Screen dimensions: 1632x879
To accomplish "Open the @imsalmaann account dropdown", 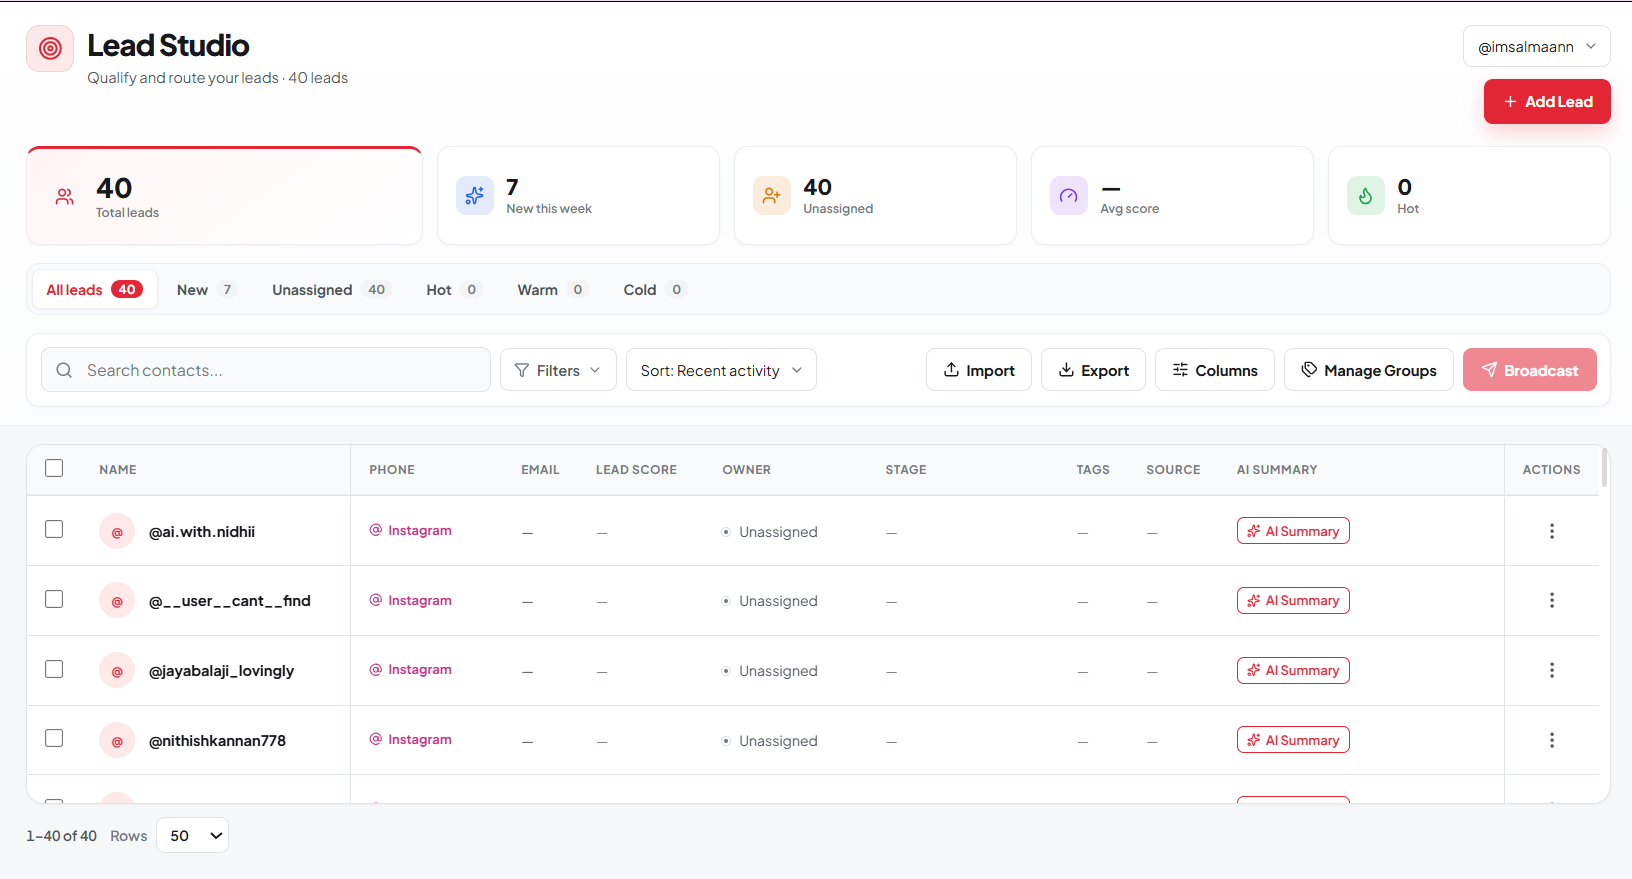I will 1536,46.
